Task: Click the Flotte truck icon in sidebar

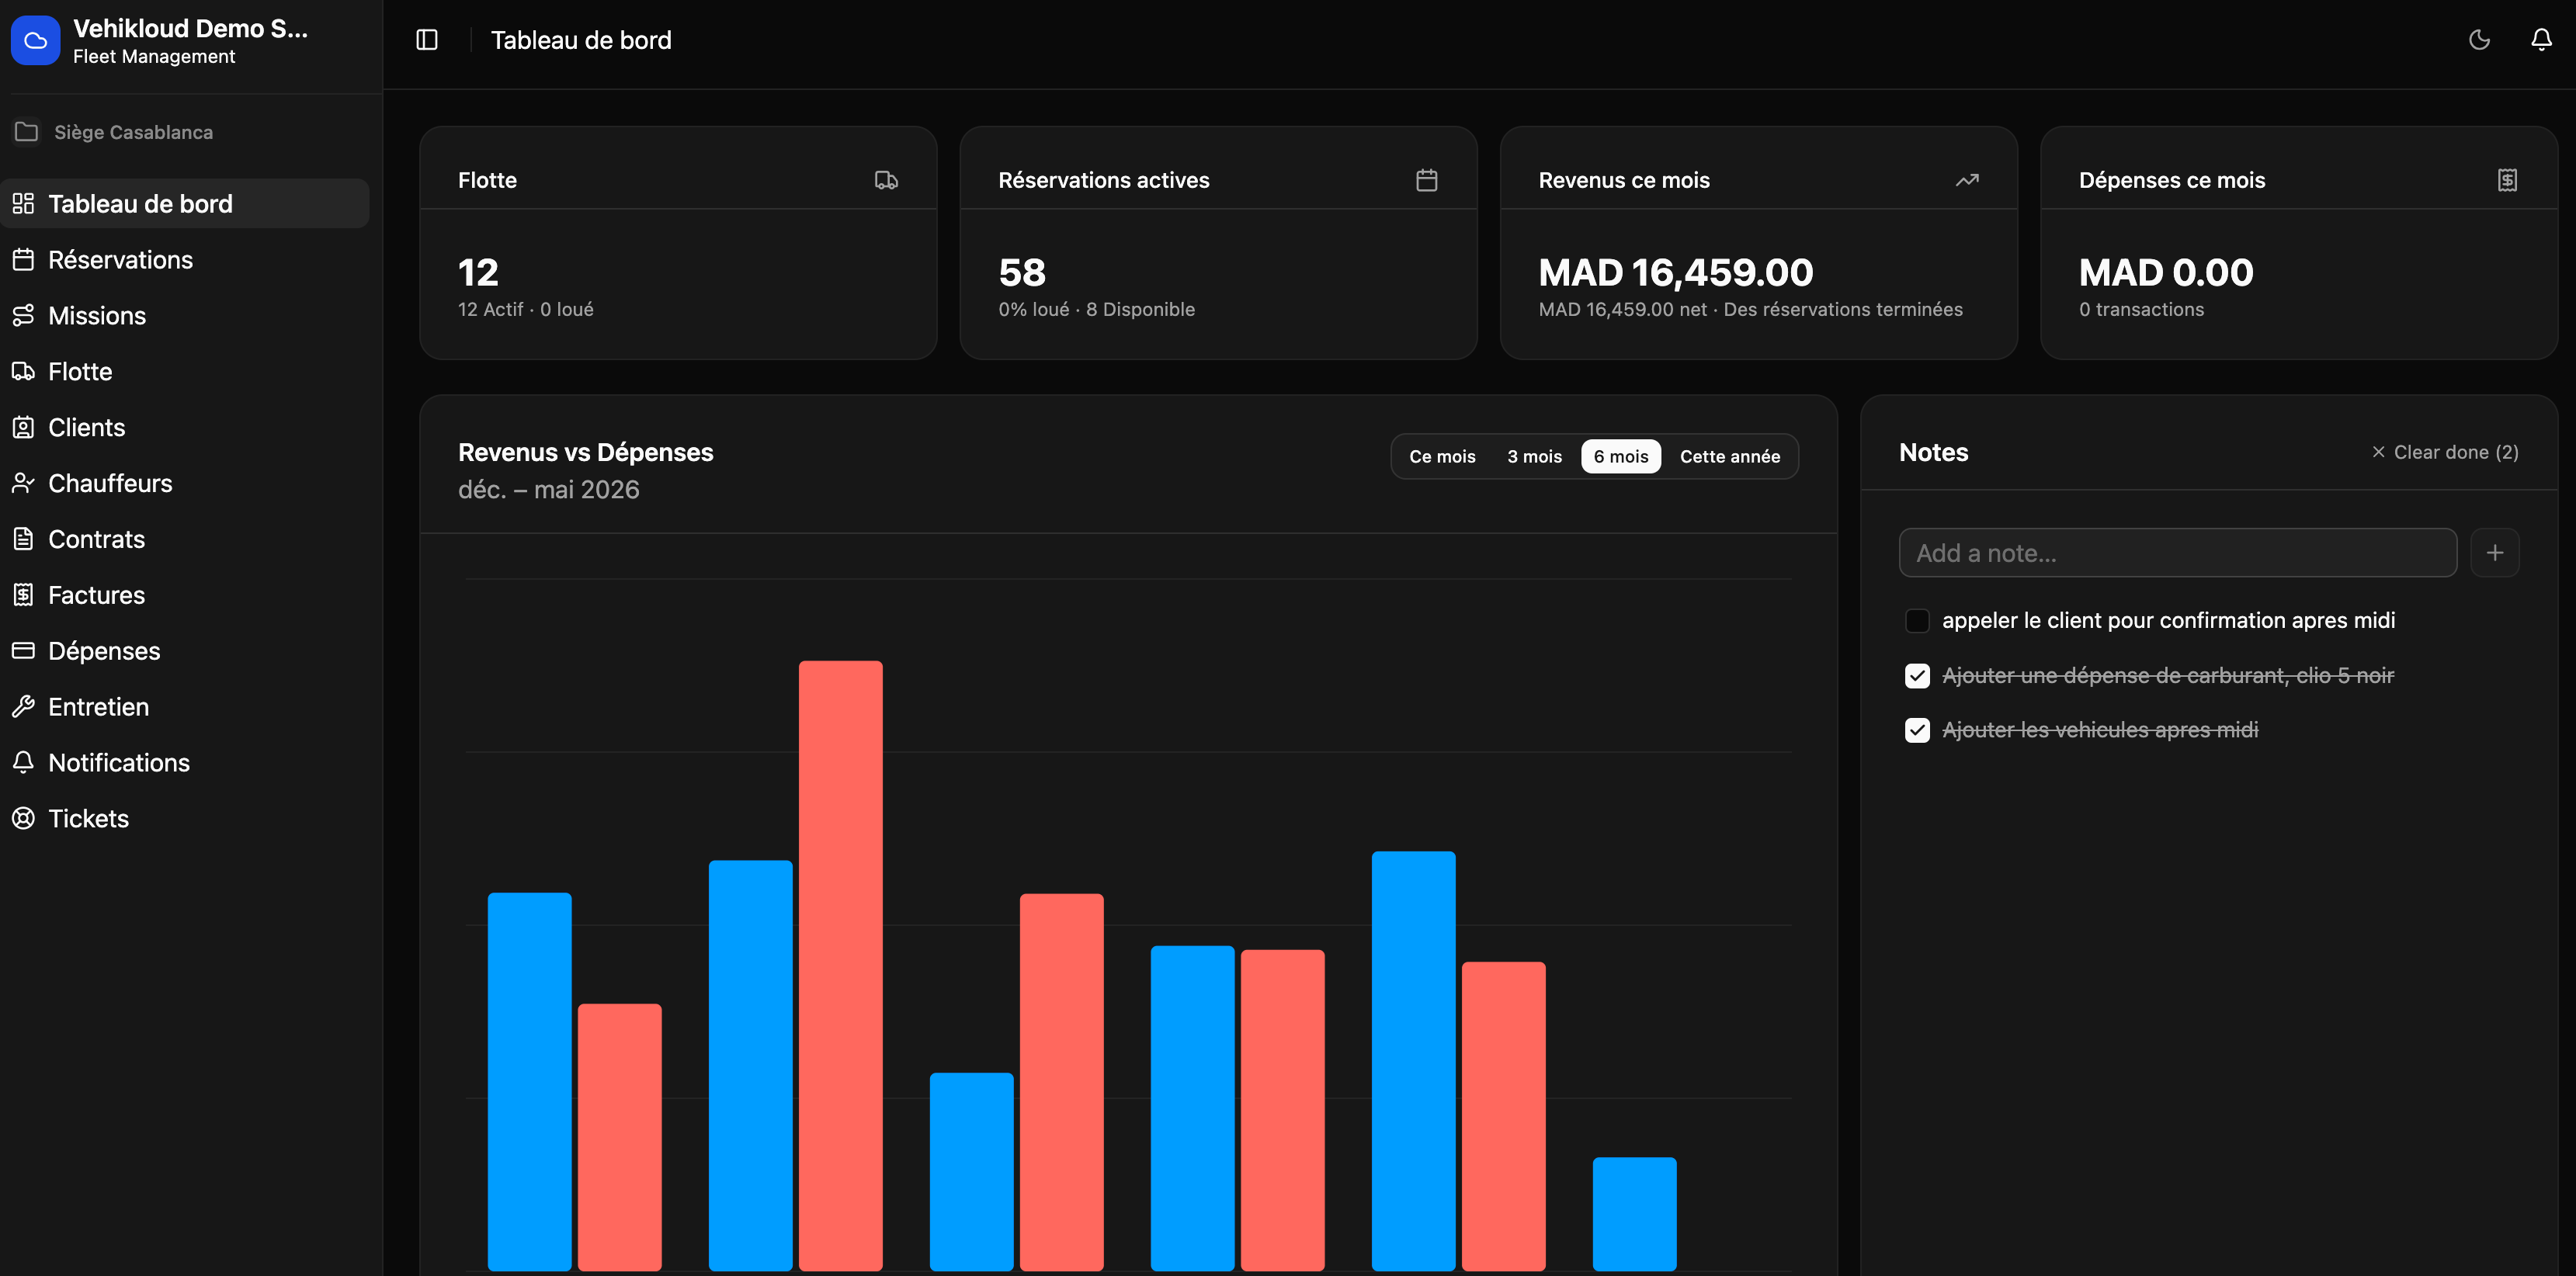Action: [x=23, y=372]
